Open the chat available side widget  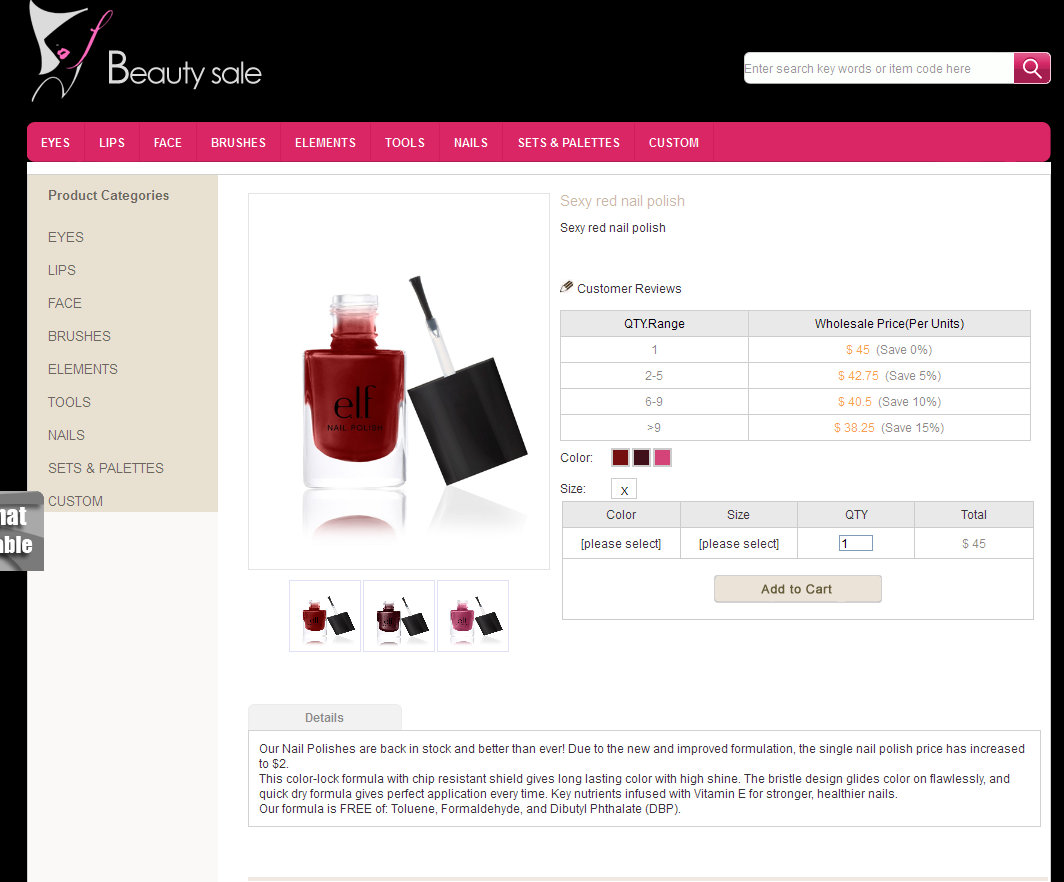22,531
